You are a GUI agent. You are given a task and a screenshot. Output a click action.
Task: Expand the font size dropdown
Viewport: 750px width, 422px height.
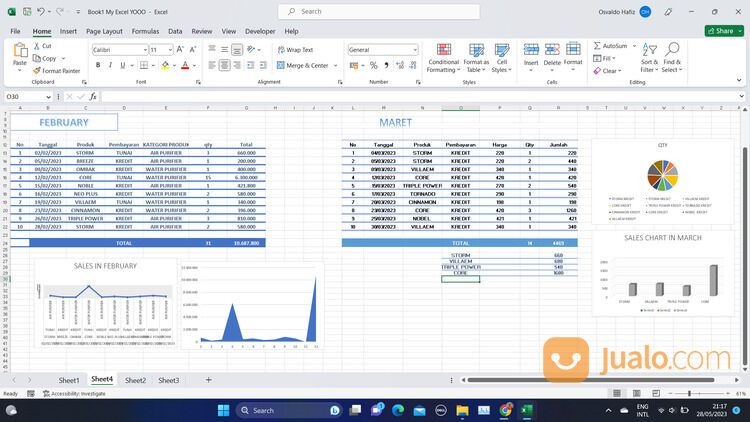point(166,49)
